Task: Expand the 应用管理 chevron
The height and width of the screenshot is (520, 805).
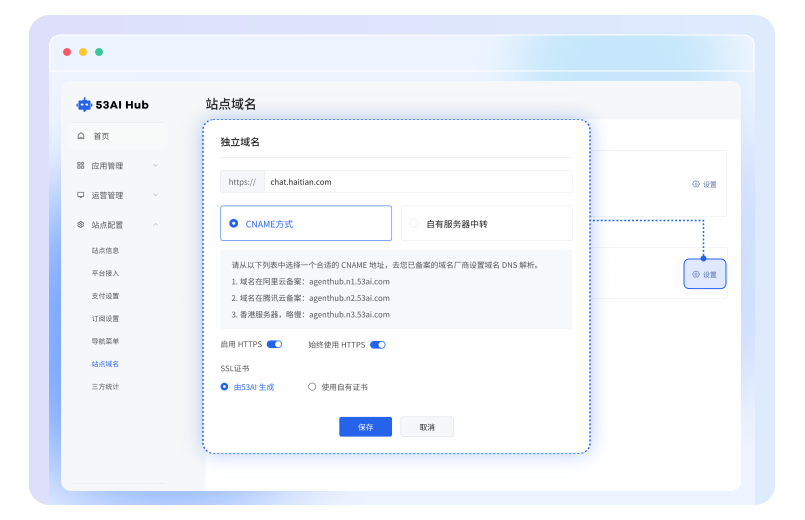Action: (x=156, y=165)
